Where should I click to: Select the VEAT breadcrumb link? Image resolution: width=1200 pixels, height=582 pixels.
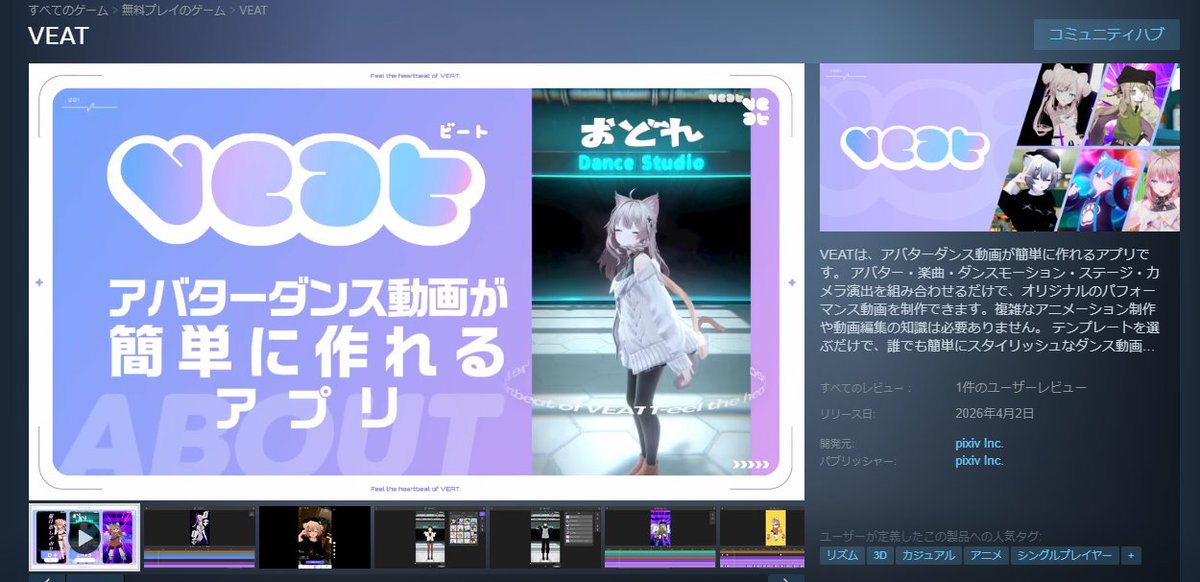(x=255, y=9)
